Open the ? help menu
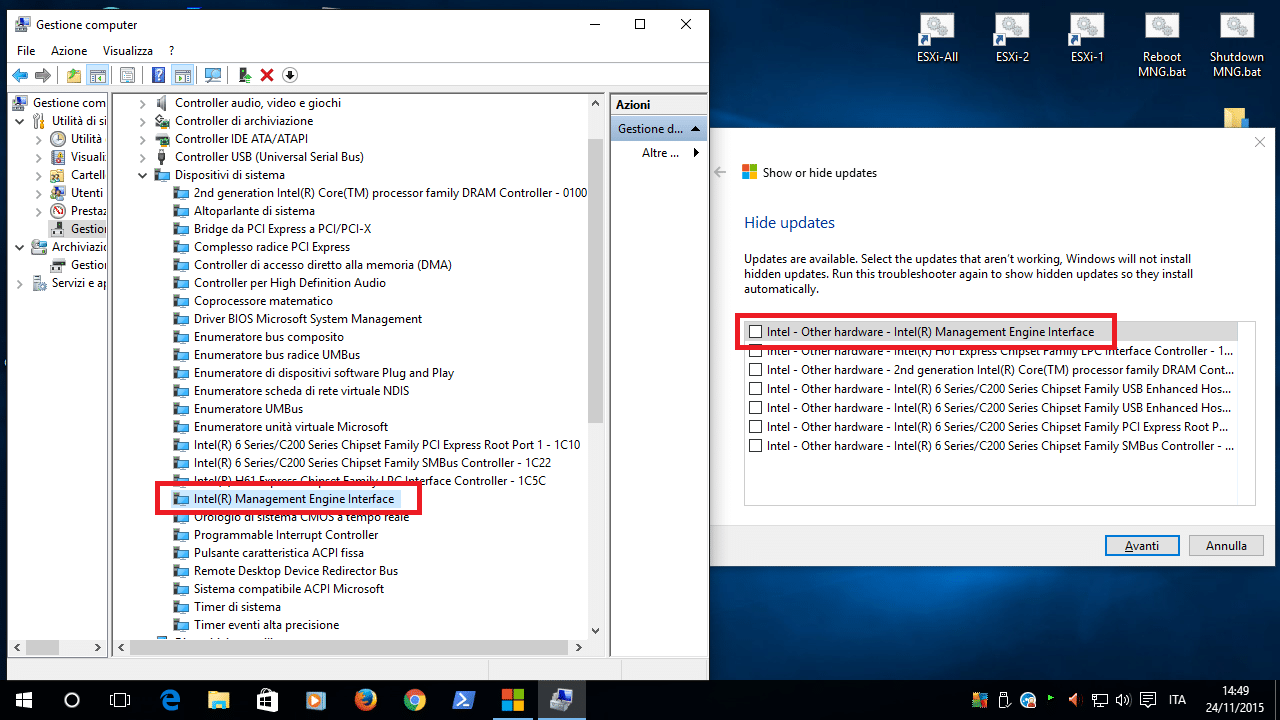Image resolution: width=1280 pixels, height=720 pixels. (x=172, y=50)
